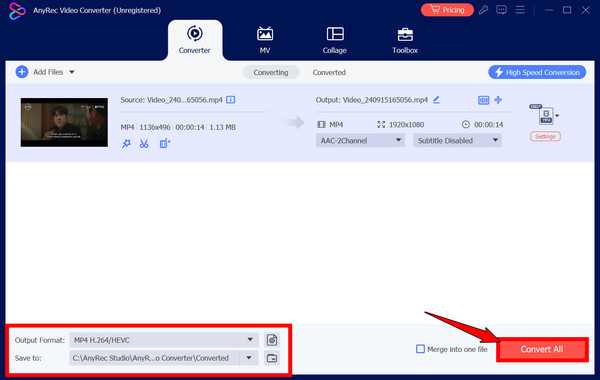Open the edit effects wand icon

point(126,144)
